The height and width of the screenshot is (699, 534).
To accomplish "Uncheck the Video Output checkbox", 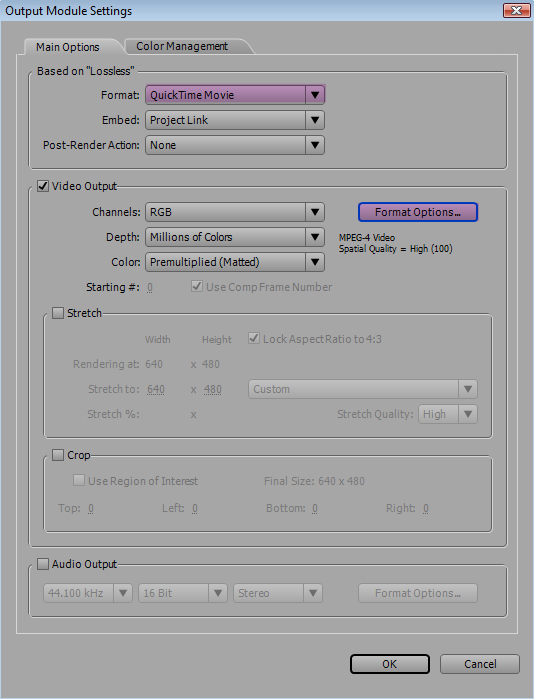I will 43,186.
